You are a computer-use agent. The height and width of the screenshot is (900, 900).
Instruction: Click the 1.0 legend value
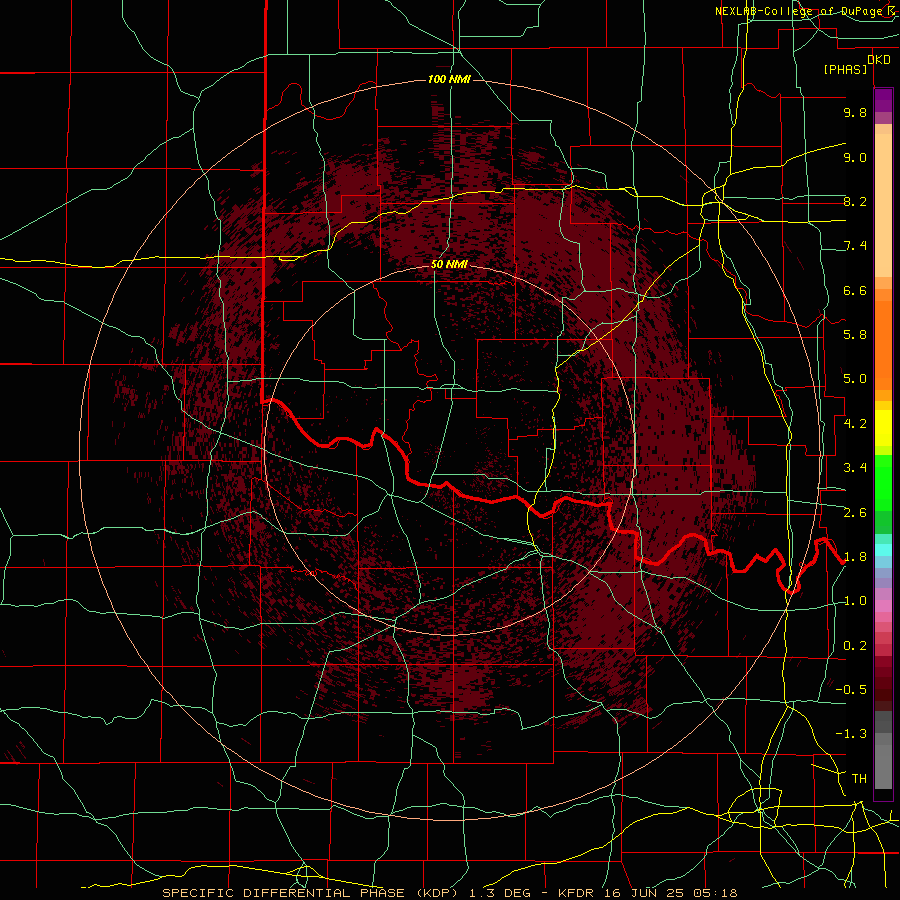click(855, 601)
